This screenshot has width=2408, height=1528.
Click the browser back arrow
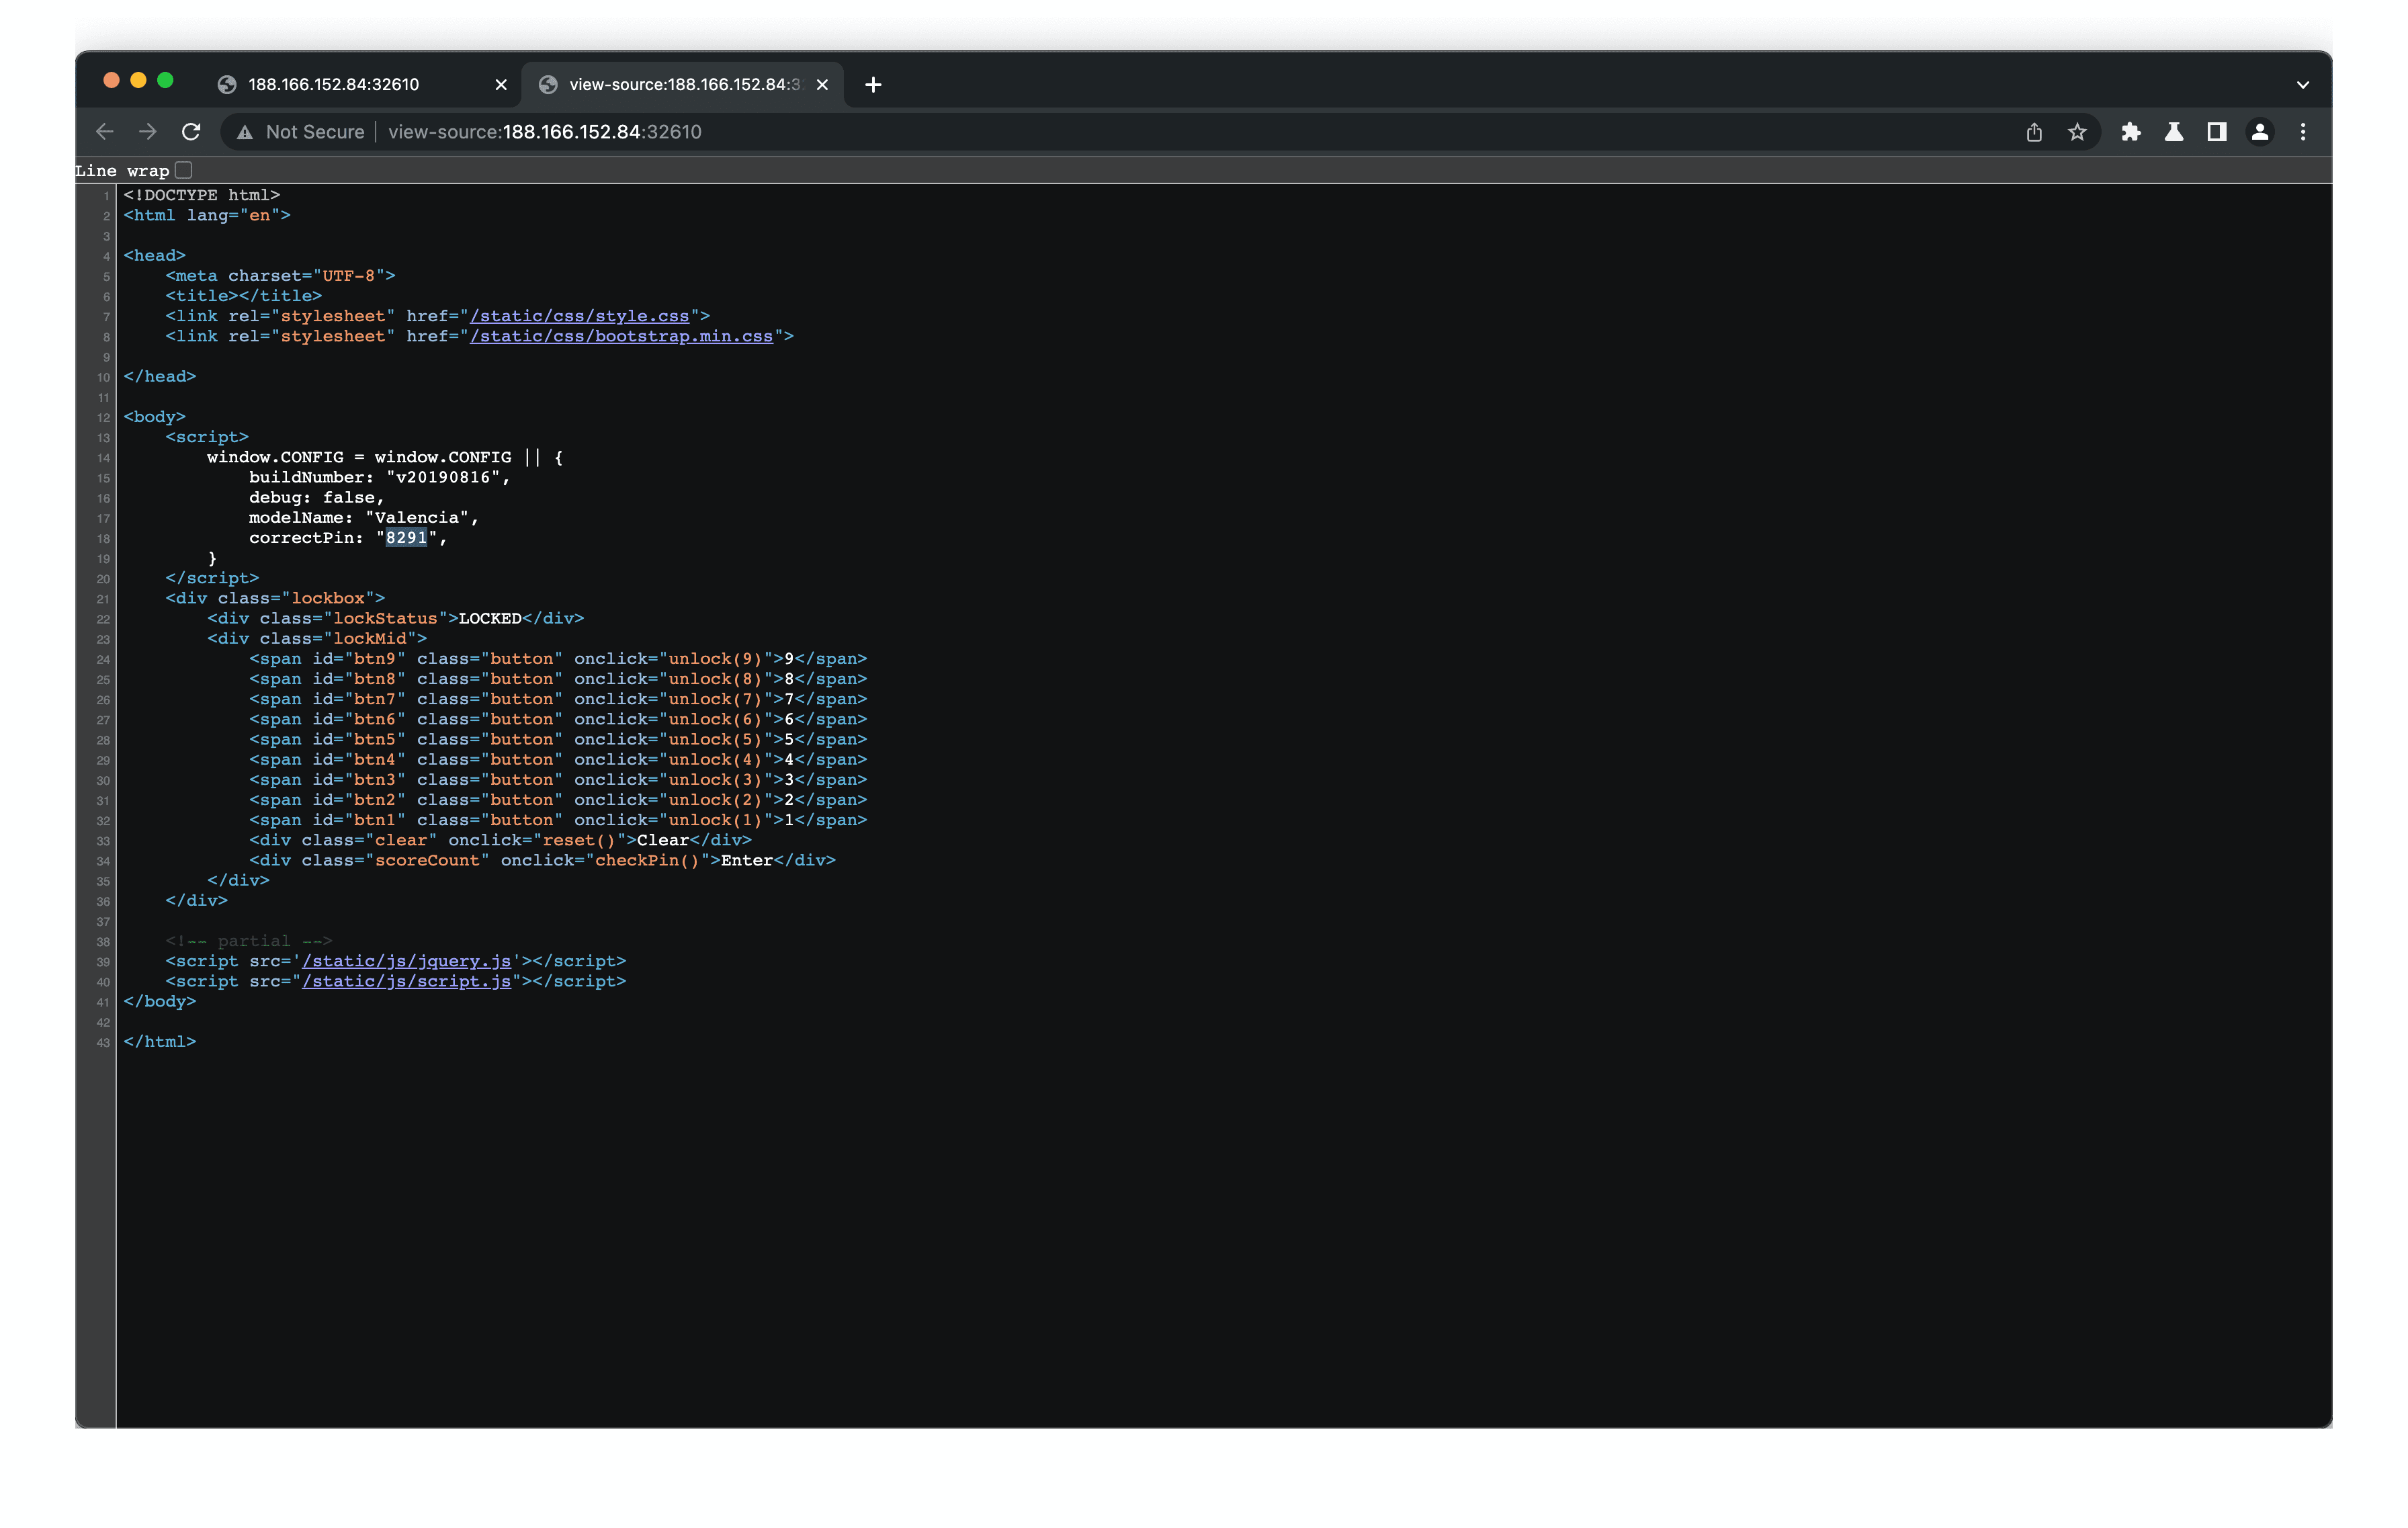[105, 132]
